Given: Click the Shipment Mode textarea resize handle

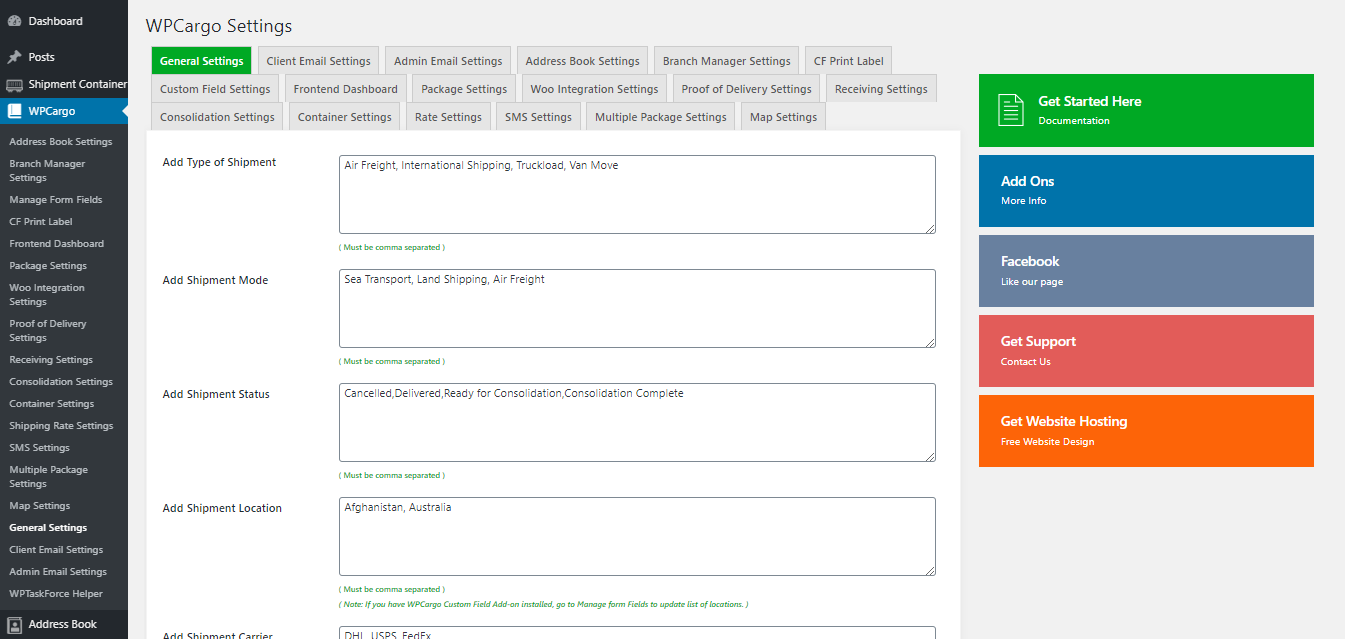Looking at the screenshot, I should click(x=929, y=342).
